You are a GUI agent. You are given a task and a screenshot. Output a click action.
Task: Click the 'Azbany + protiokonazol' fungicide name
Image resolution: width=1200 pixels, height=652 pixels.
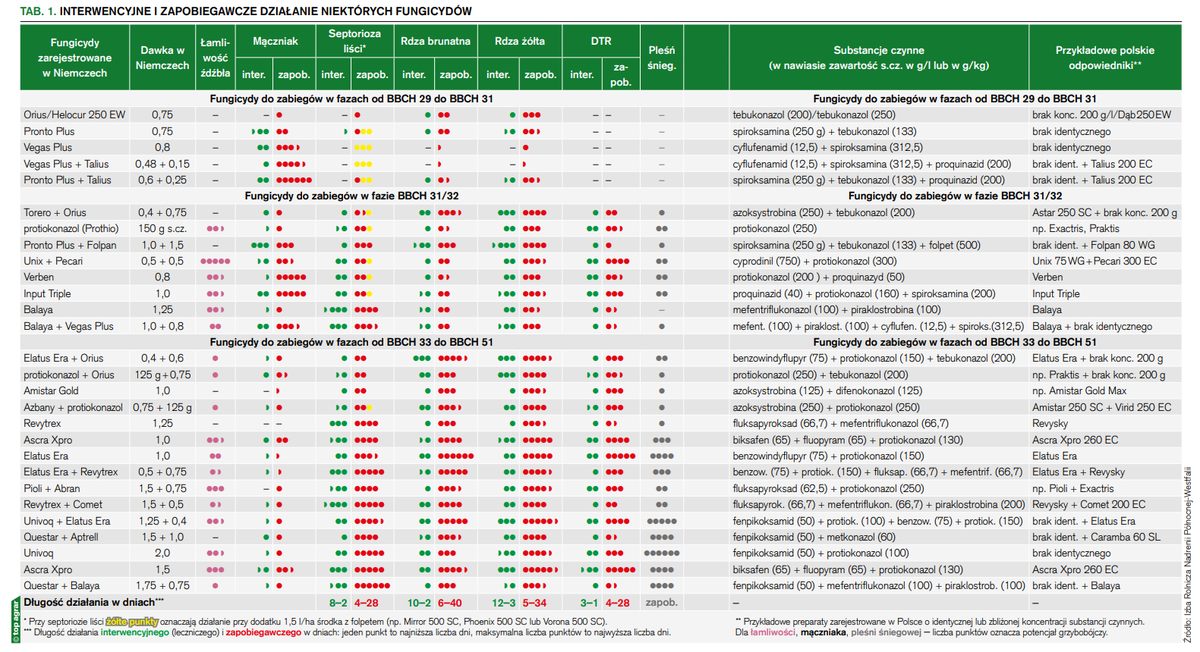tap(73, 407)
